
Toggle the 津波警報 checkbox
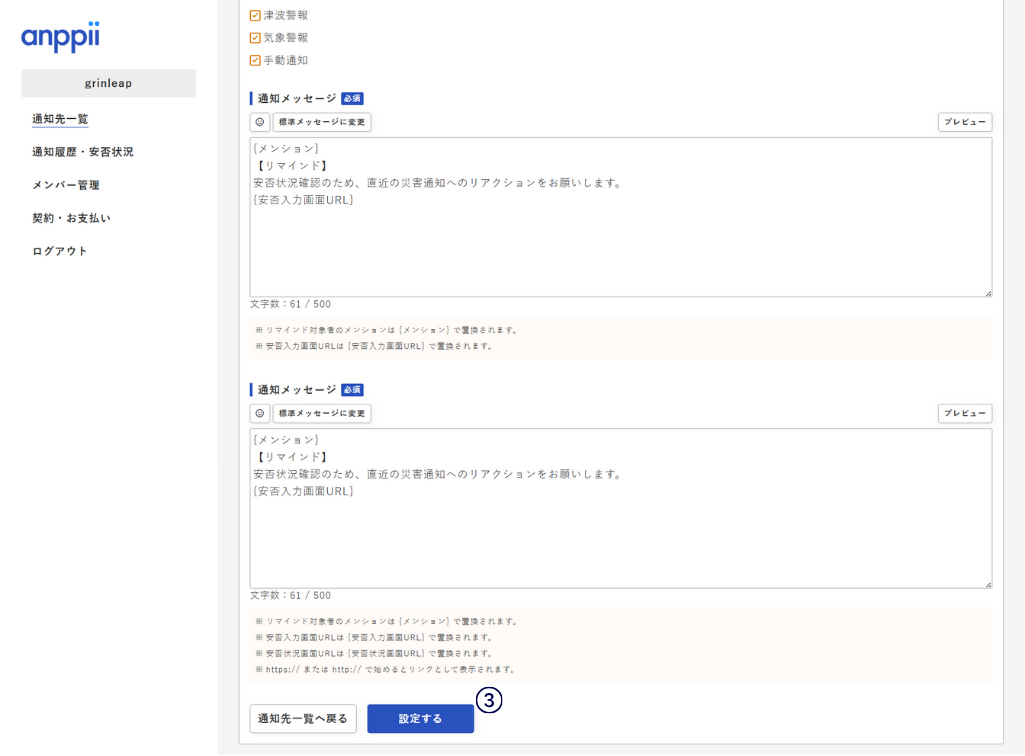[x=255, y=15]
